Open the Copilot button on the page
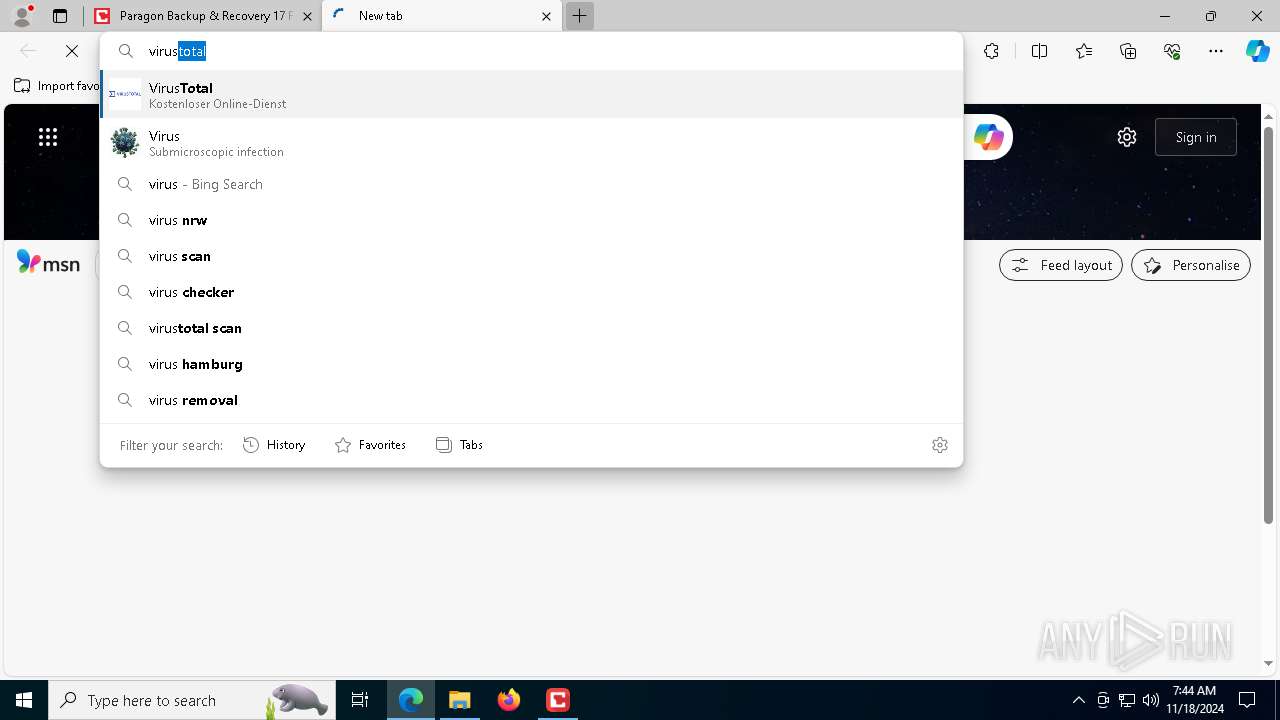1280x720 pixels. [989, 137]
